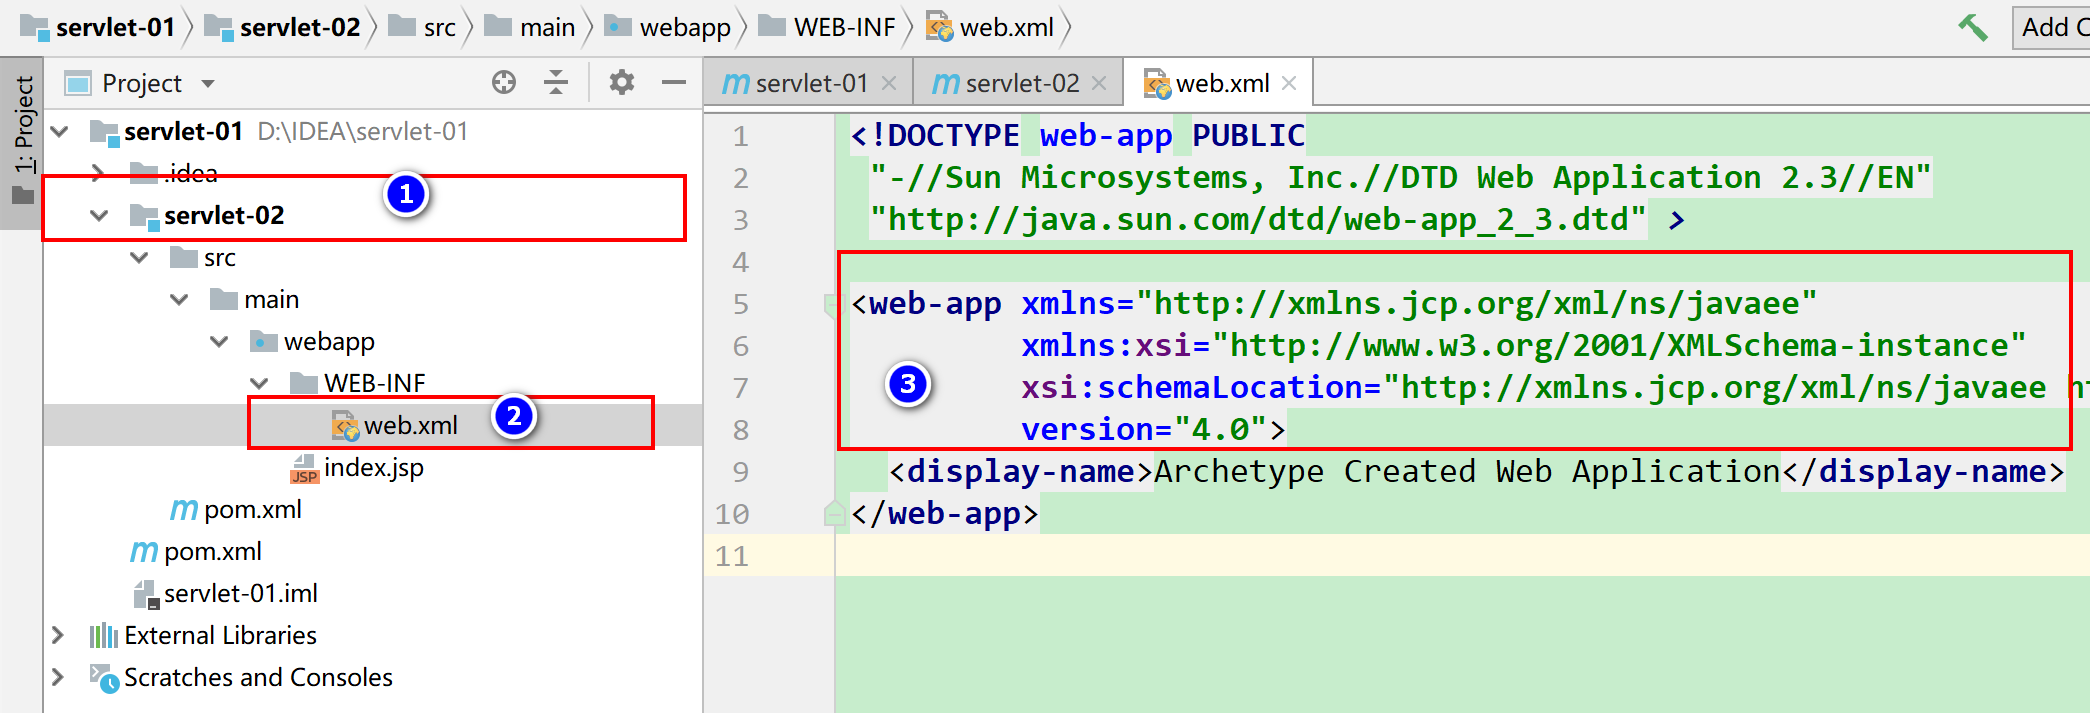Select the webapp folder in tree
This screenshot has width=2090, height=713.
tap(329, 341)
